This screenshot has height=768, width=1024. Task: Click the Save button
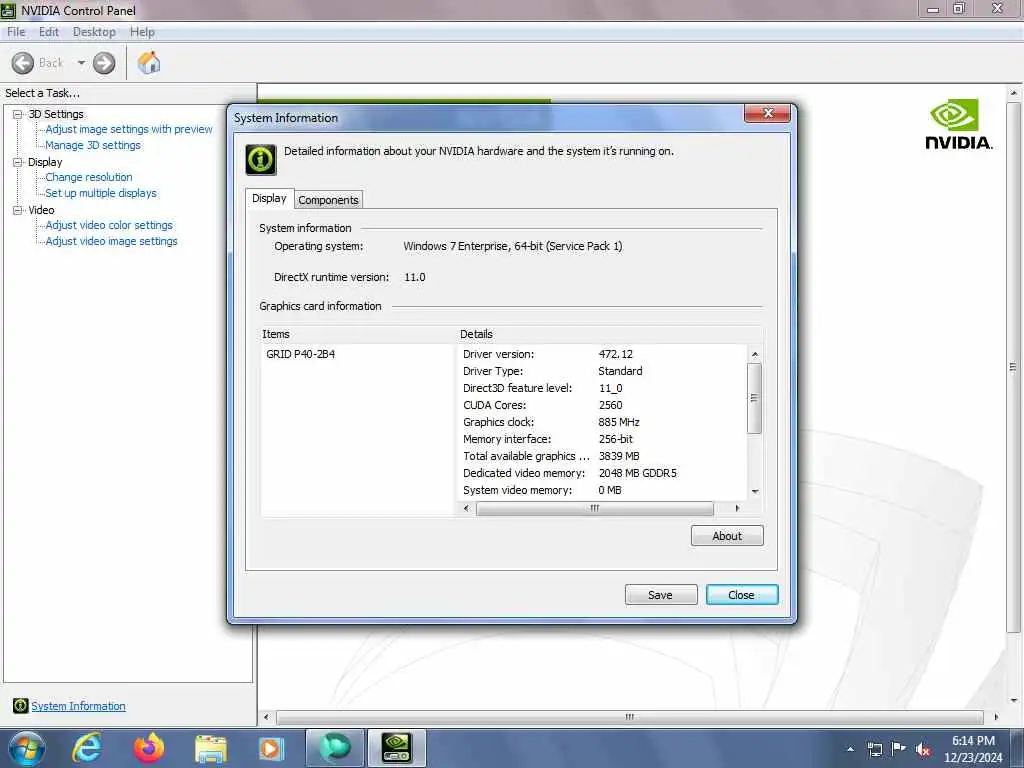click(x=660, y=595)
